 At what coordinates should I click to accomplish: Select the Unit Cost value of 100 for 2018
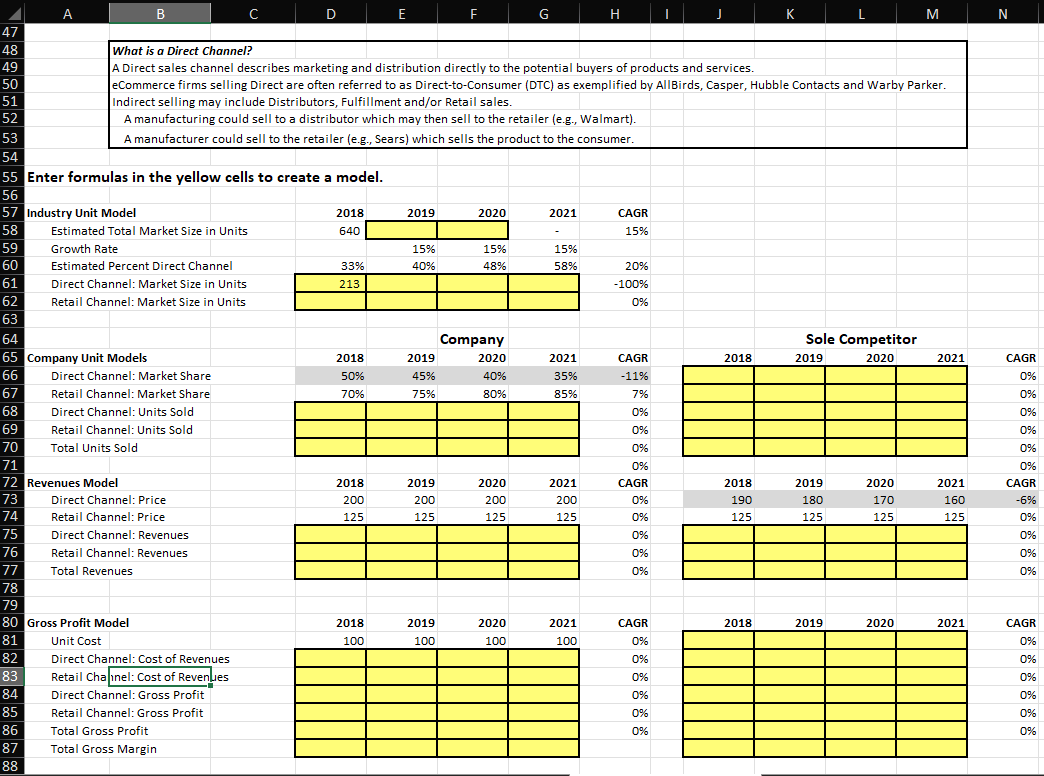[330, 640]
